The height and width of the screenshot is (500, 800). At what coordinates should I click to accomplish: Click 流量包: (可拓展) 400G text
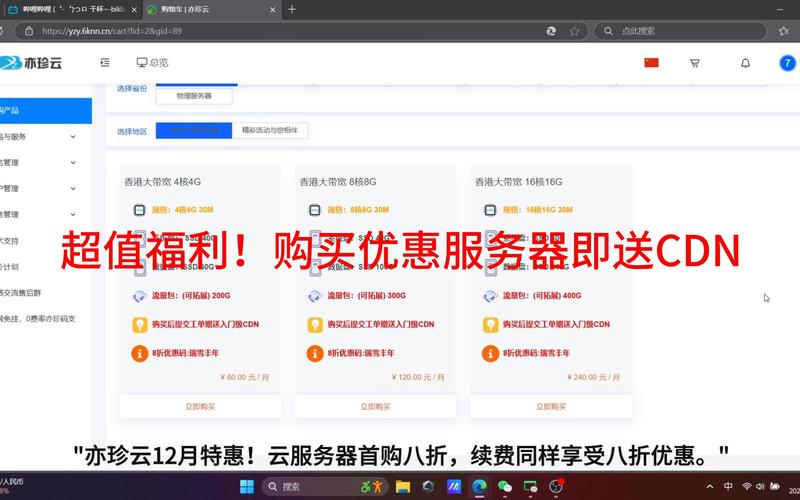tap(542, 296)
